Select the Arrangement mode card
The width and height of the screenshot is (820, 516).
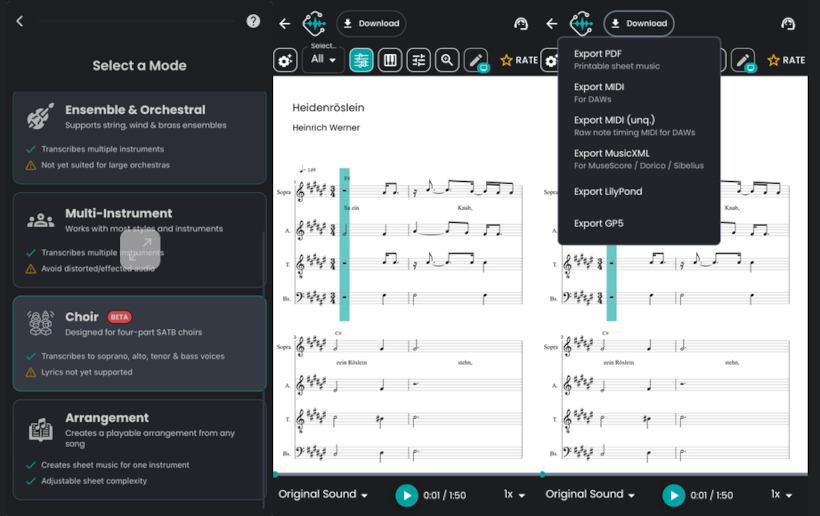click(140, 450)
